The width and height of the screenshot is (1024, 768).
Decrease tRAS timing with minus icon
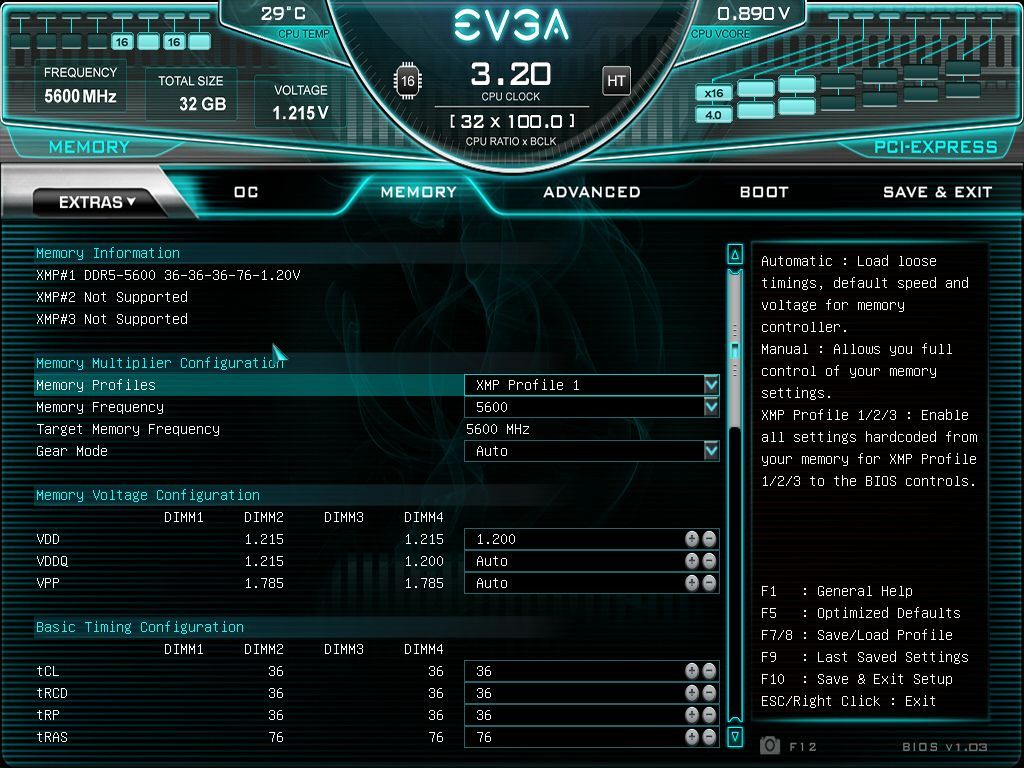pyautogui.click(x=709, y=737)
